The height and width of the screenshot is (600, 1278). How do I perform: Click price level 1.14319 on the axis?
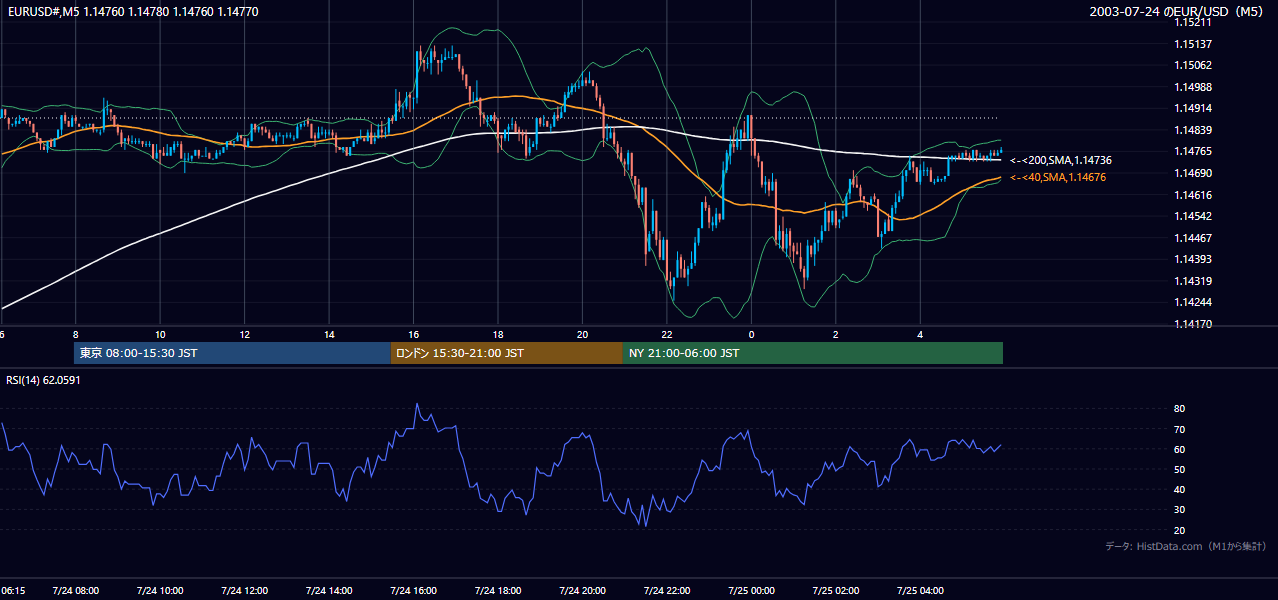tap(1192, 281)
